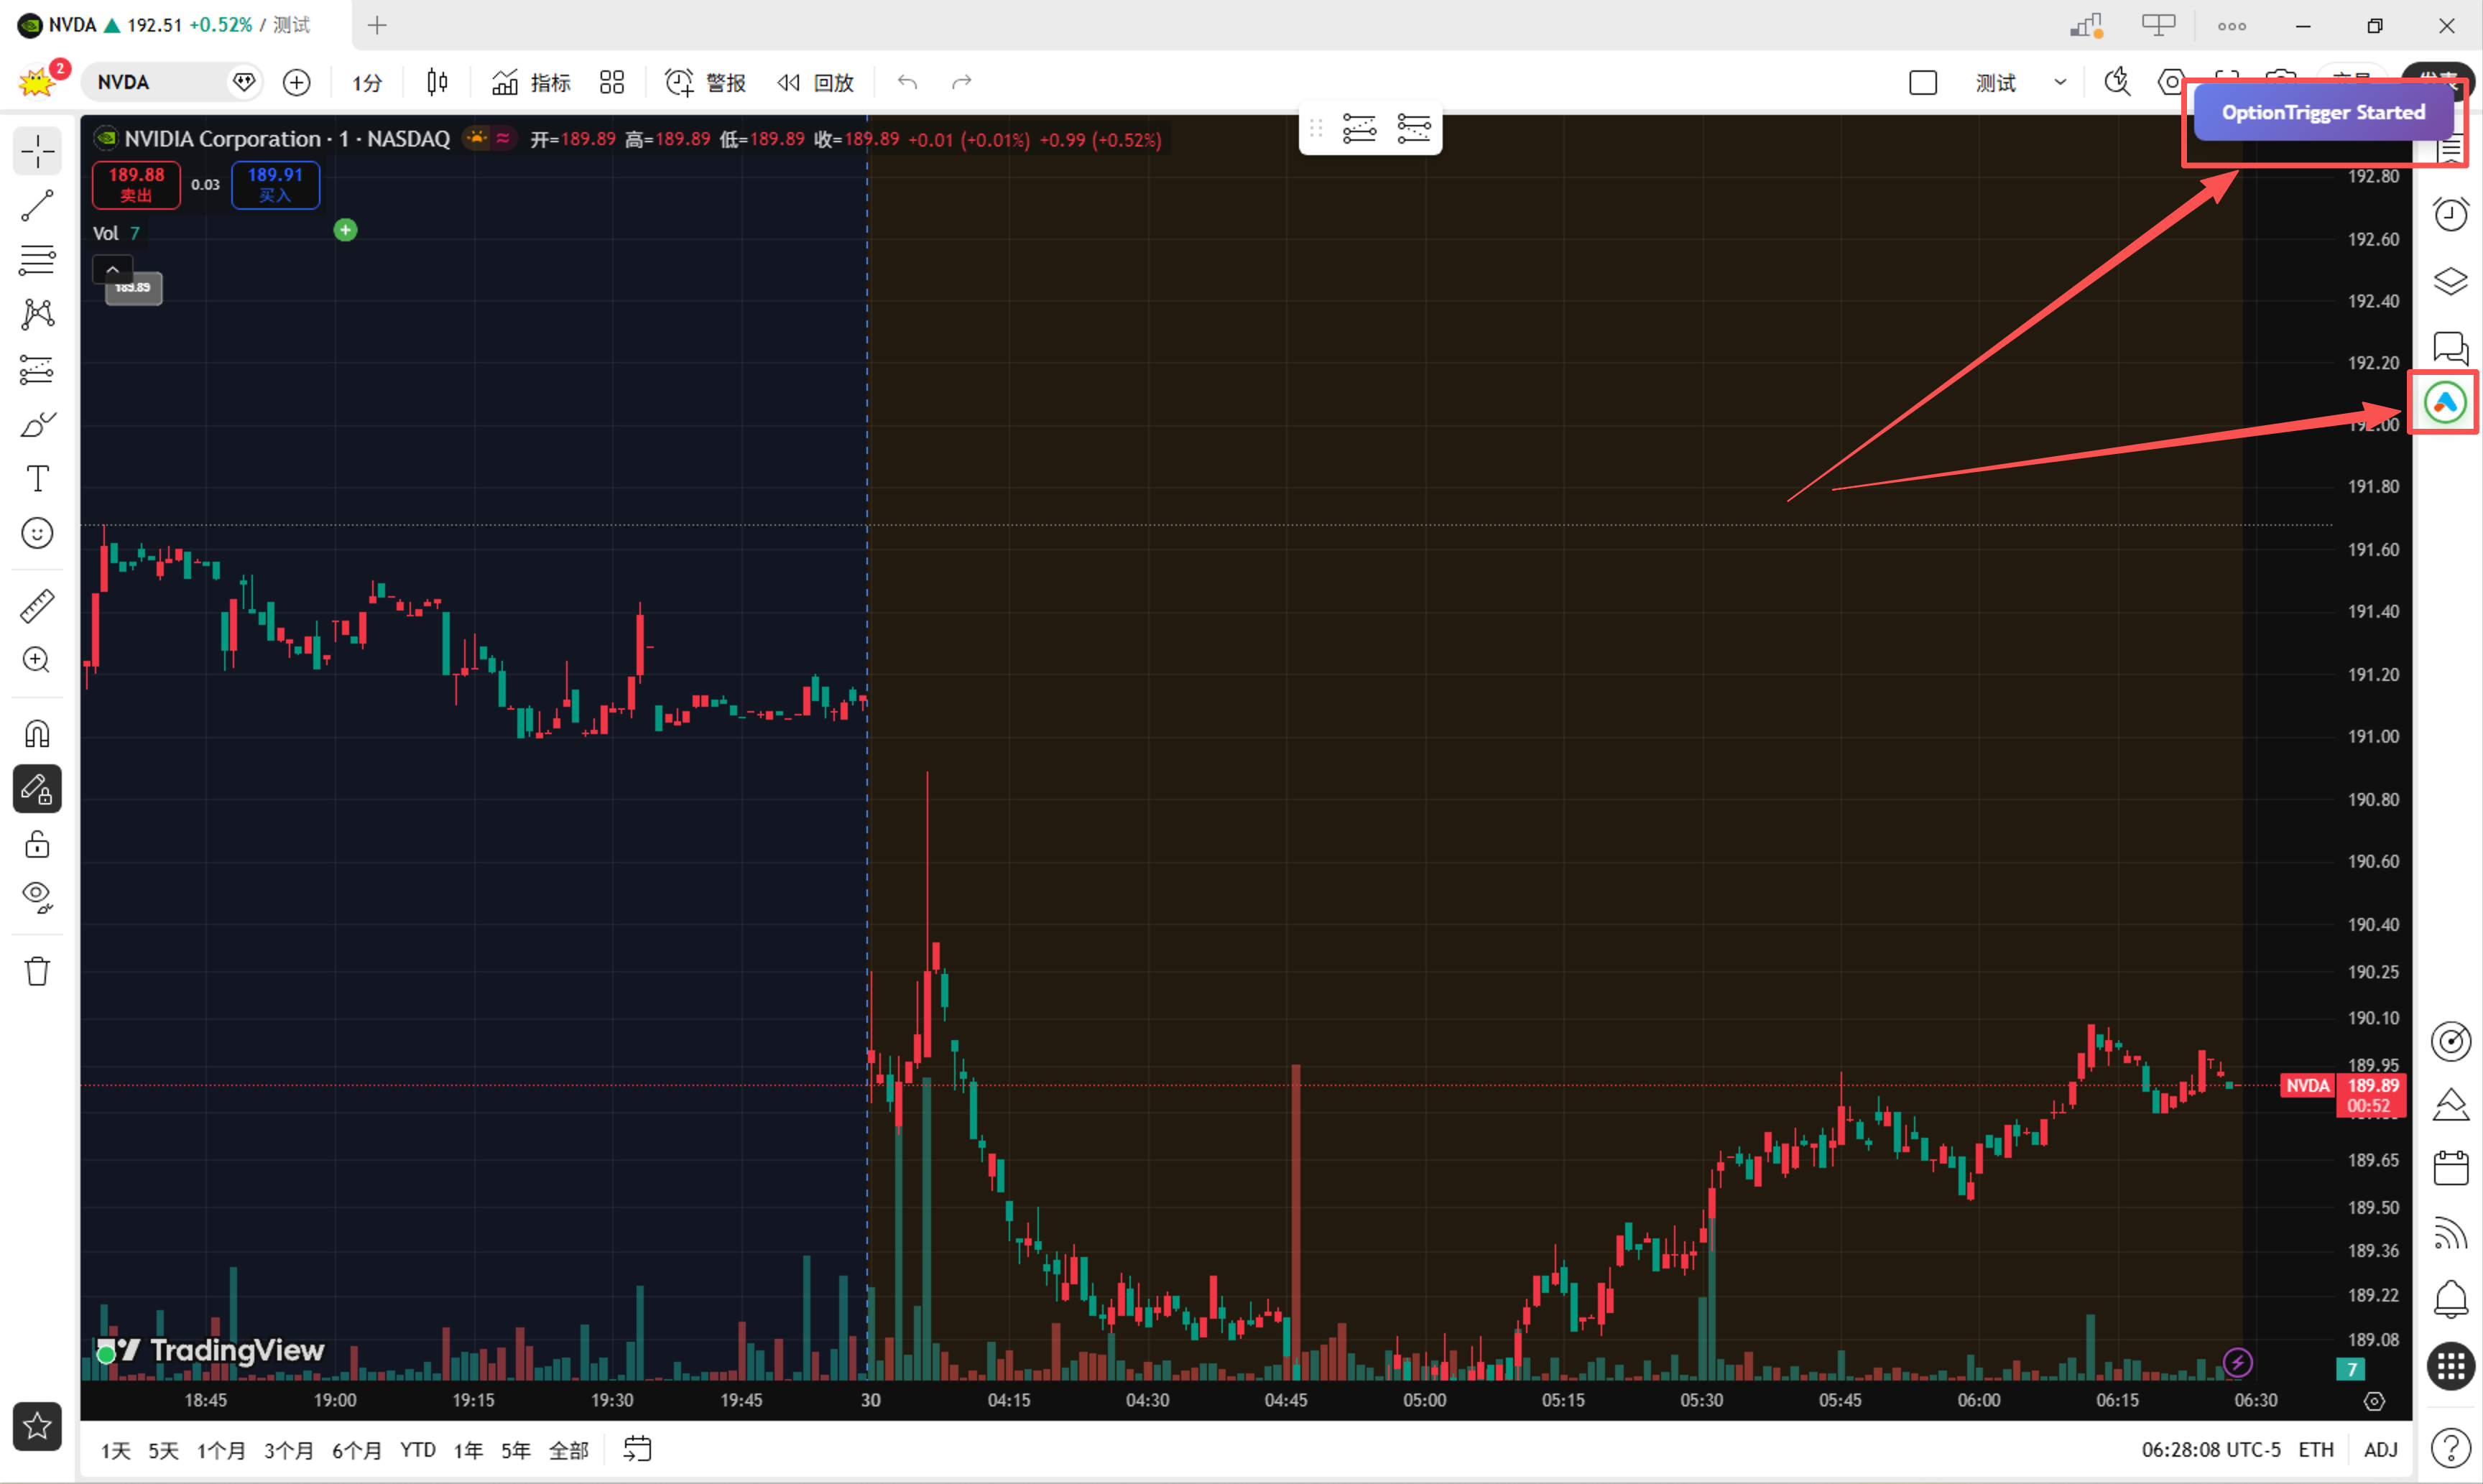Select the 1天 time range
The width and height of the screenshot is (2483, 1484).
tap(116, 1450)
